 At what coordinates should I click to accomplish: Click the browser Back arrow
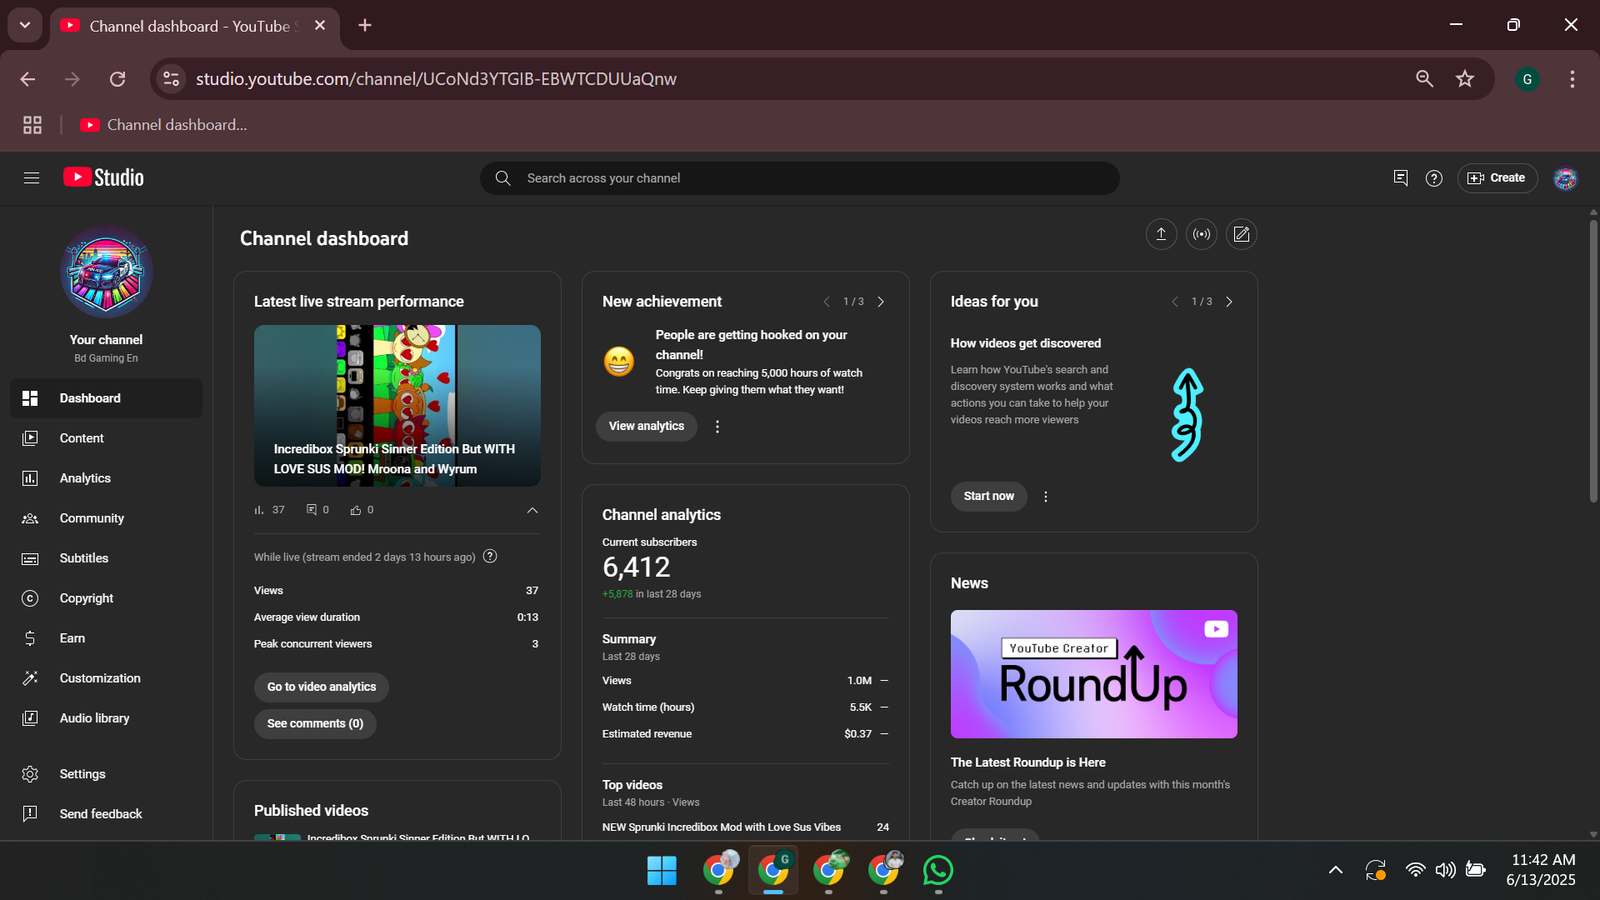28,79
